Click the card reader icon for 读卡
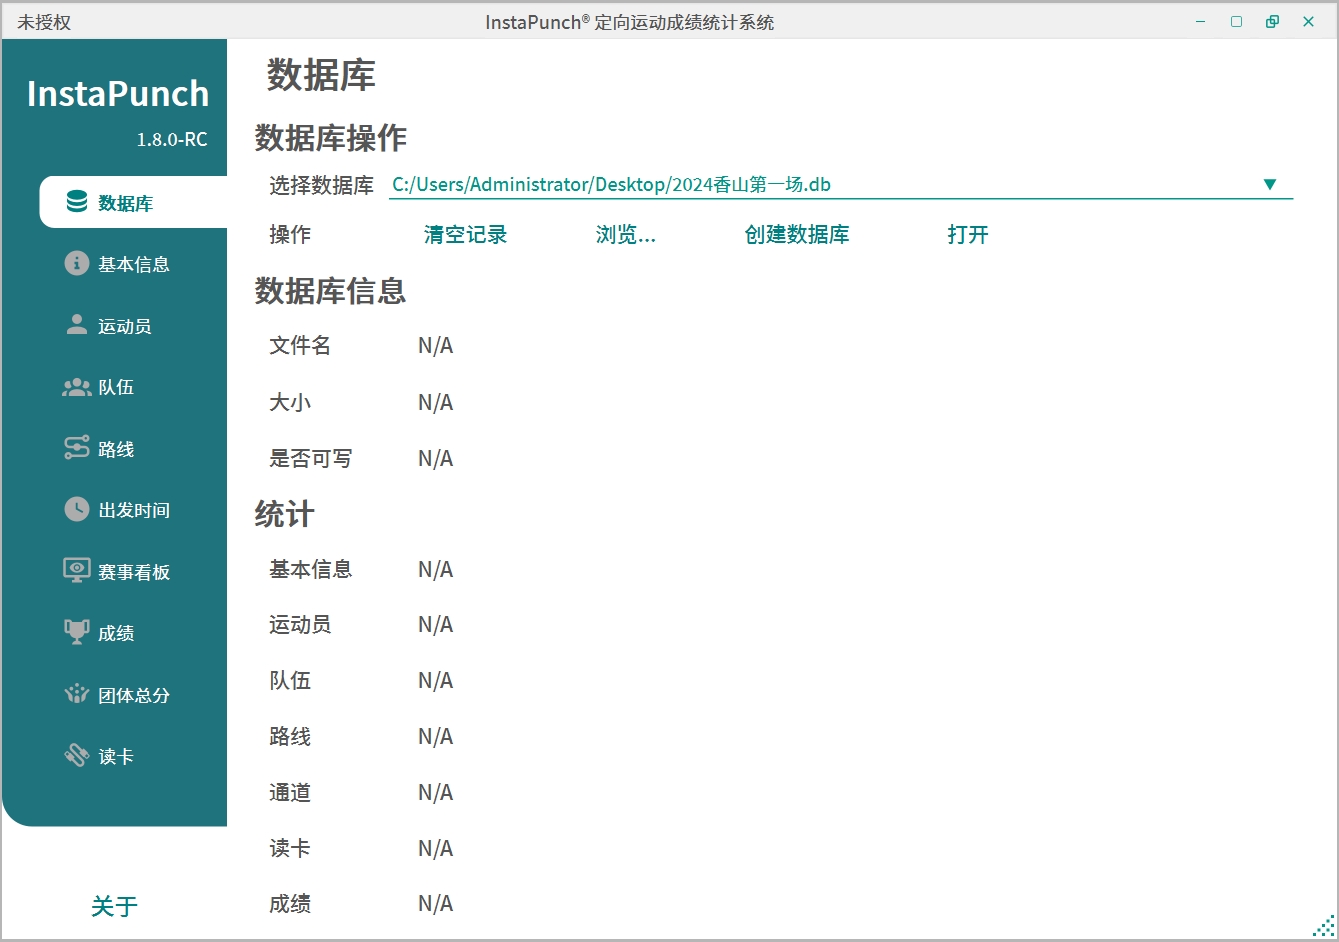 (x=77, y=756)
